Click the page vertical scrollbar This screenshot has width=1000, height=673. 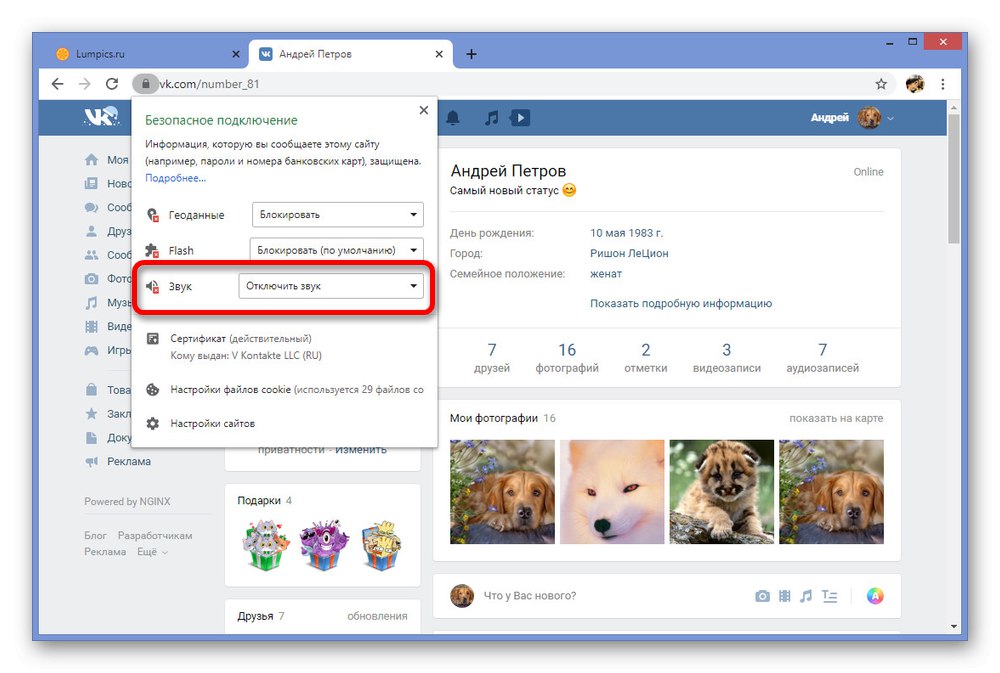click(953, 180)
